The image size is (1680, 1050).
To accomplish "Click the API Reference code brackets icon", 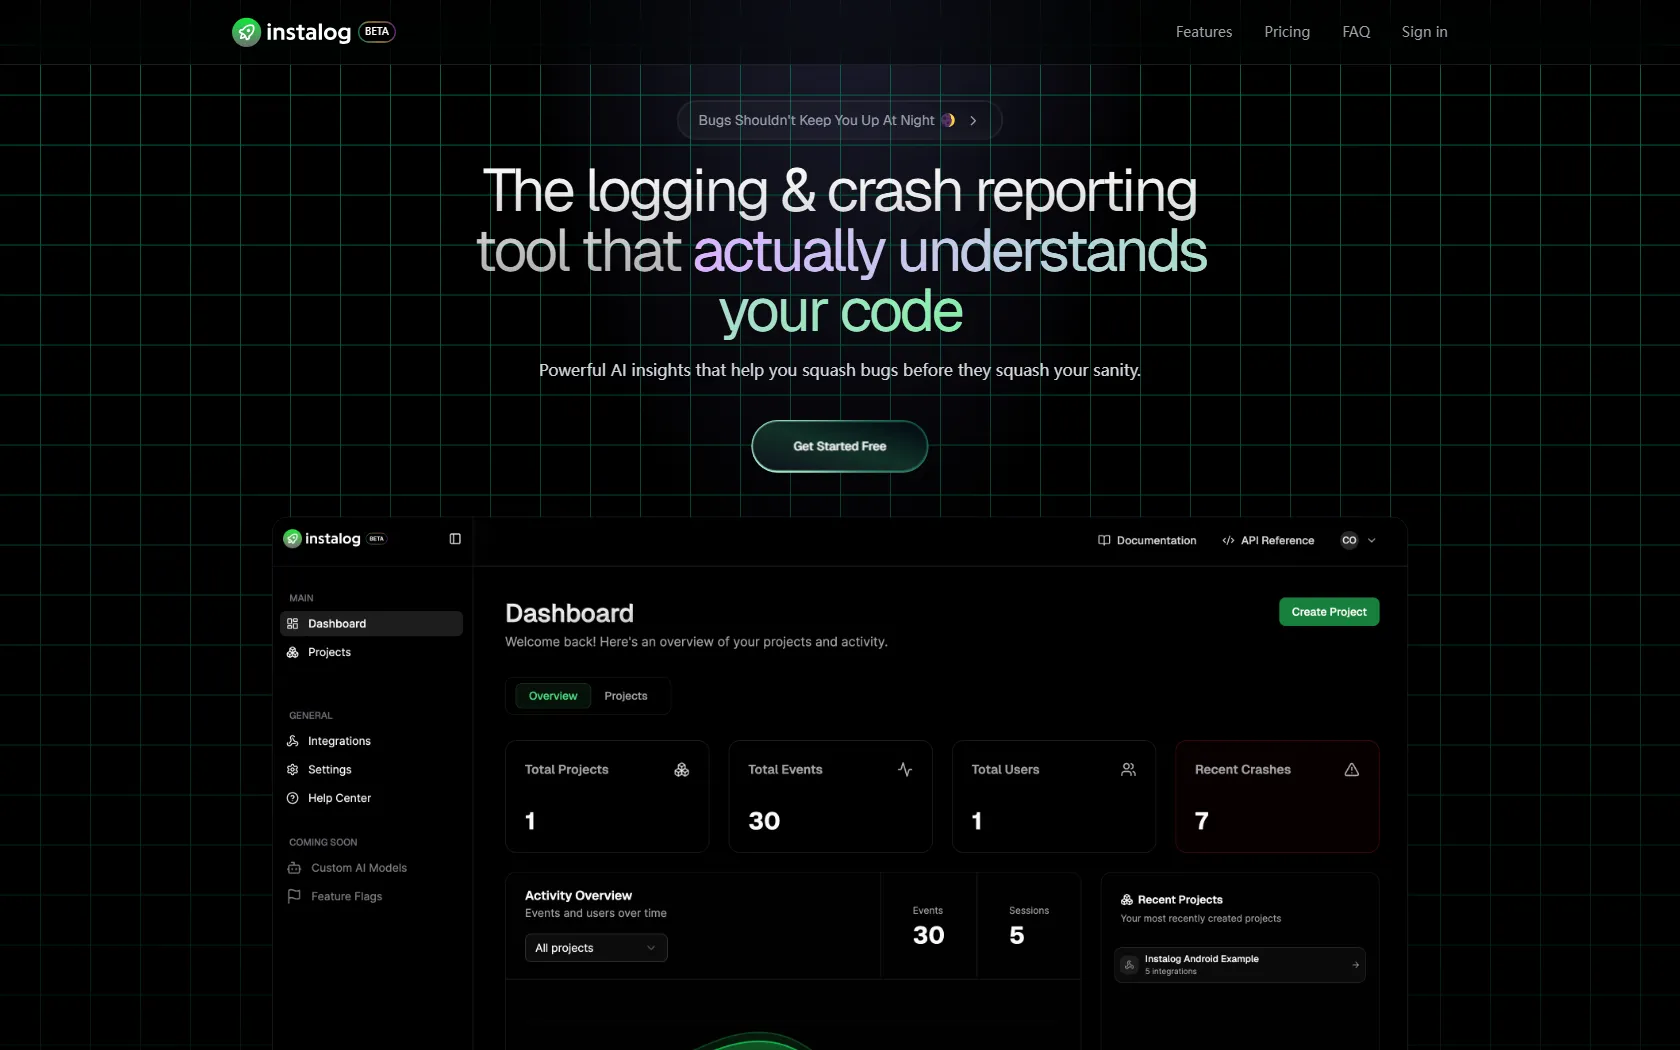I will click(1228, 540).
